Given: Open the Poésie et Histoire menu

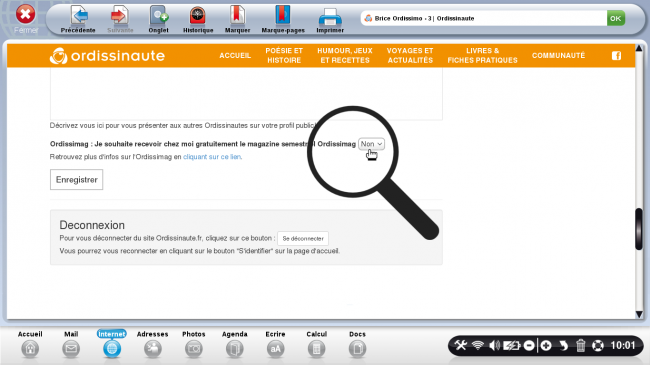Looking at the screenshot, I should pyautogui.click(x=284, y=56).
